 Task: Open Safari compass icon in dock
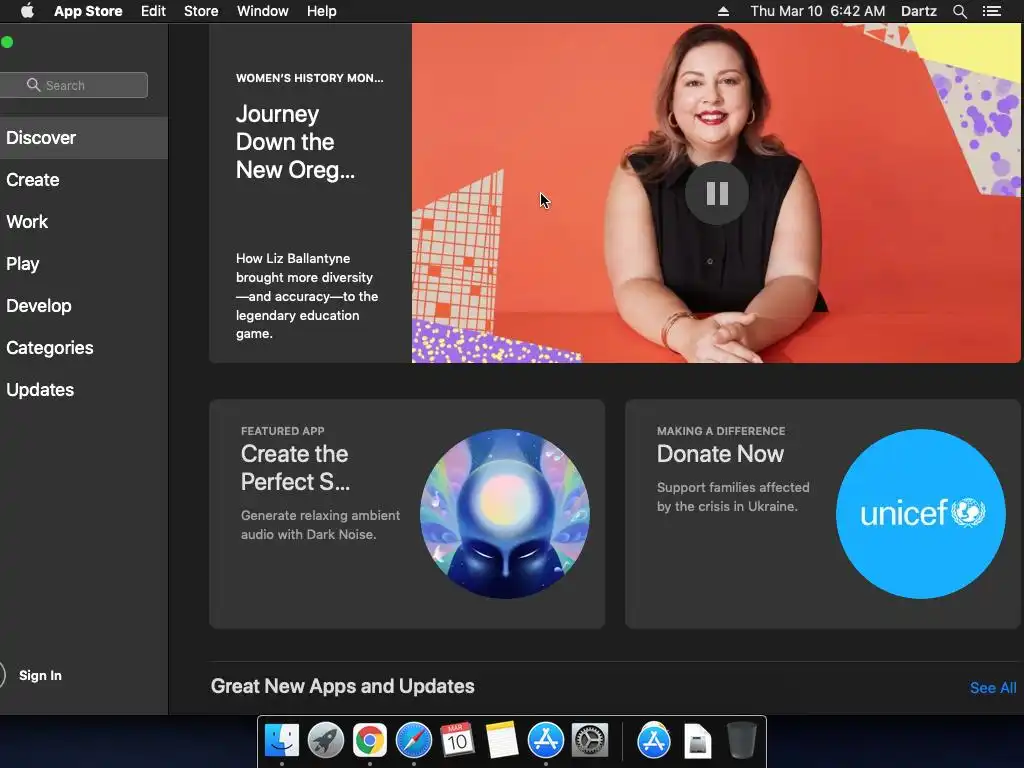413,741
